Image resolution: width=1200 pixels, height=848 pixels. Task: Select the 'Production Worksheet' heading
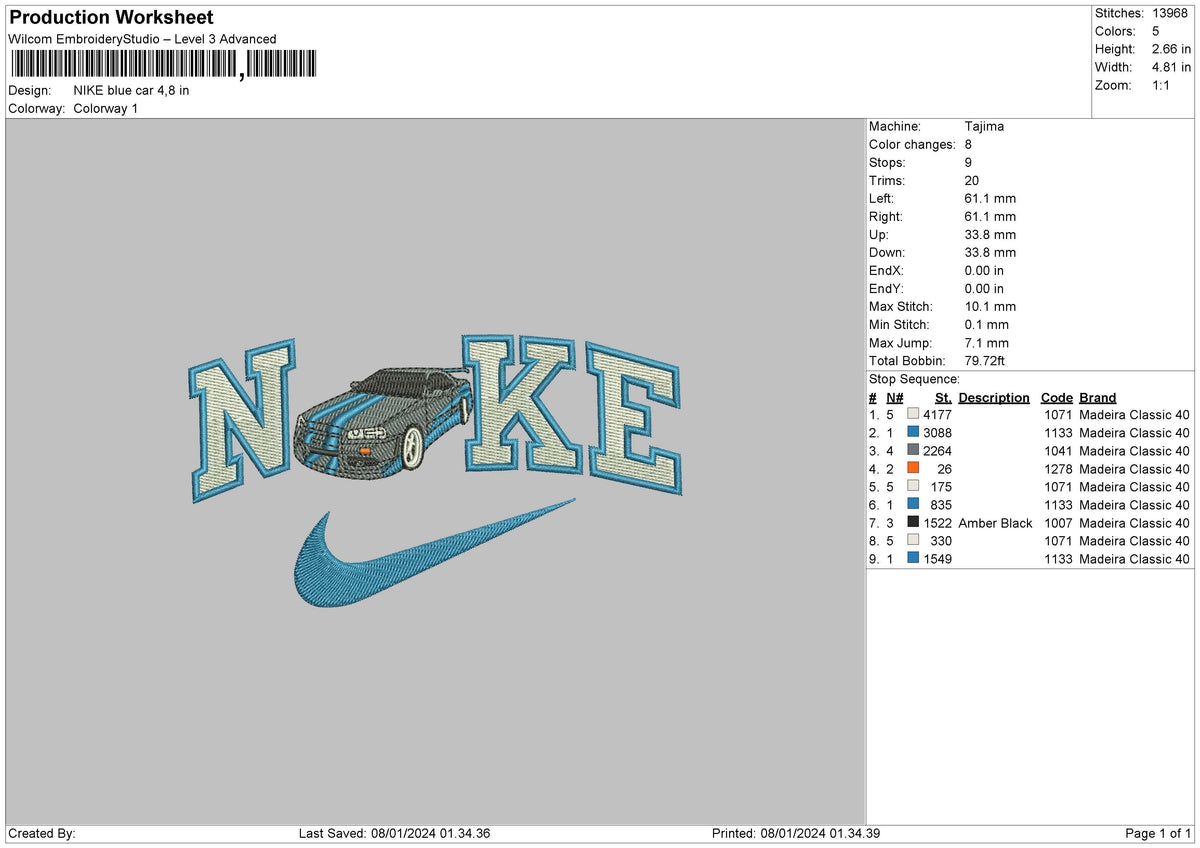(x=111, y=18)
